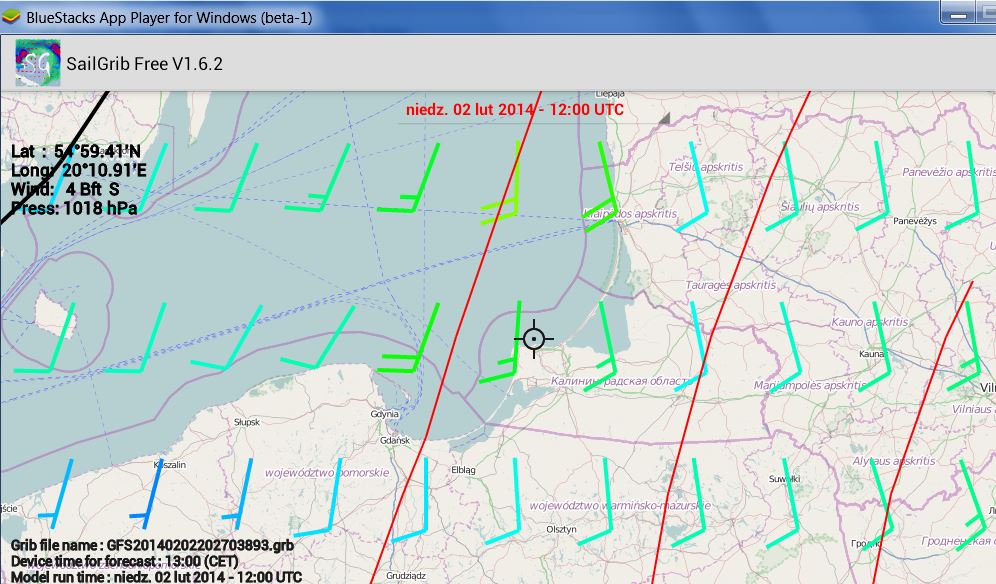996x584 pixels.
Task: Click the Grib file name line
Action: [152, 545]
